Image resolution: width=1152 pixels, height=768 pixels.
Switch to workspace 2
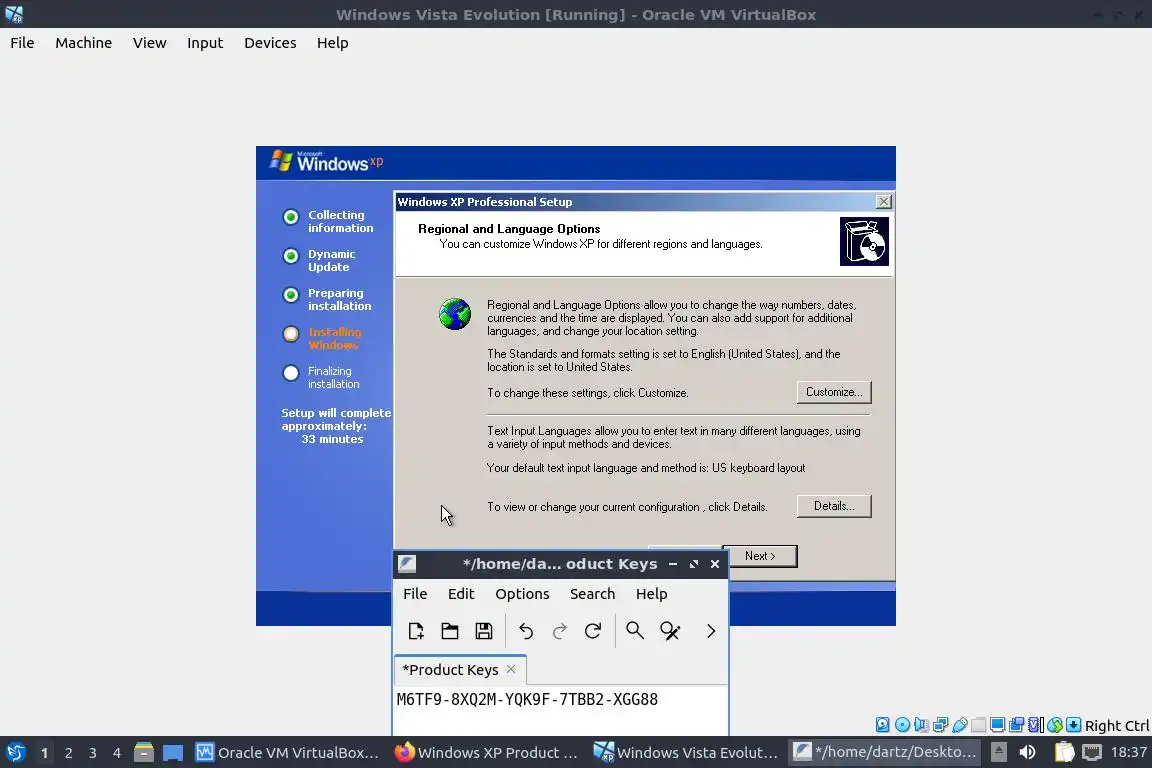pos(68,753)
